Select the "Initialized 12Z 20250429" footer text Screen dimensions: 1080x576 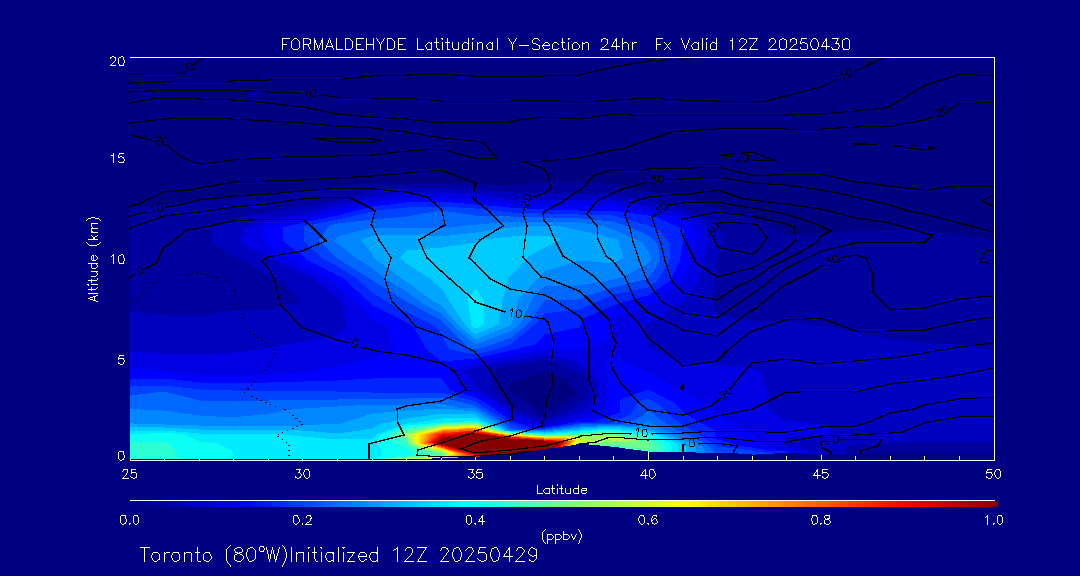tap(411, 555)
